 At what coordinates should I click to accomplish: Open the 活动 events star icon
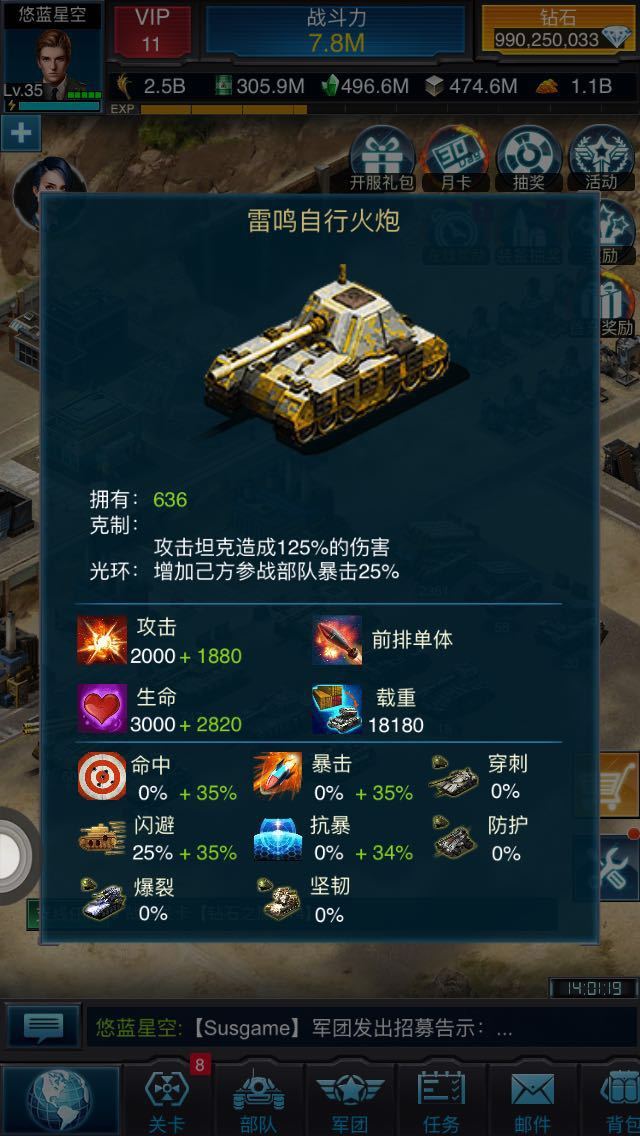(x=601, y=158)
